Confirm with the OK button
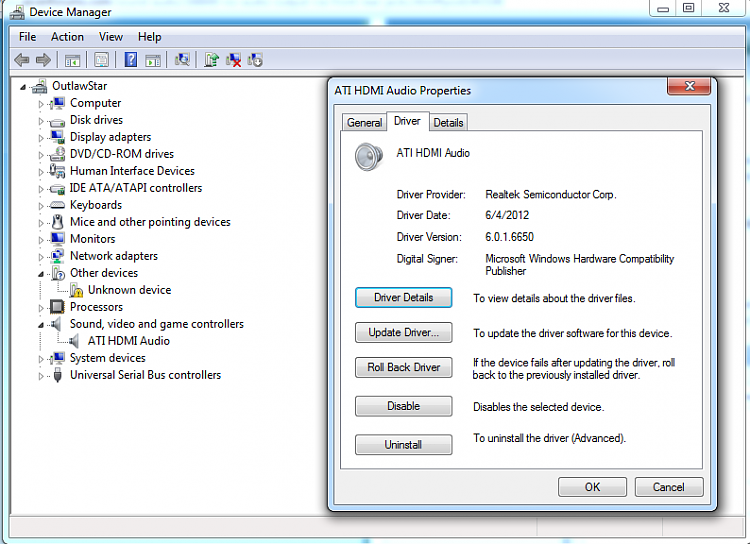This screenshot has width=750, height=544. click(x=592, y=487)
